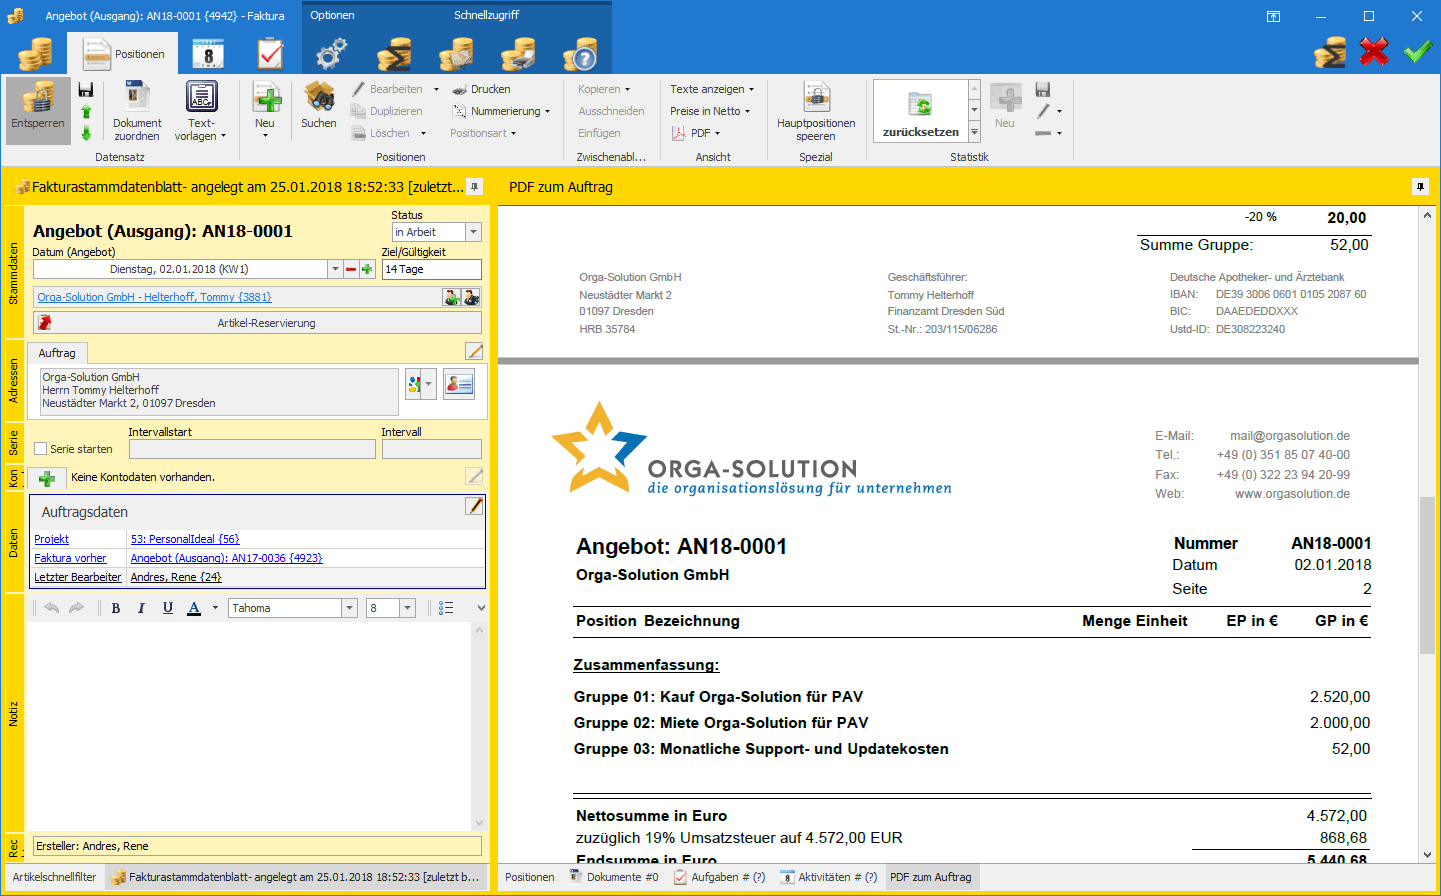Open Aktivitäten # (?) tab
This screenshot has width=1441, height=896.
pos(829,877)
